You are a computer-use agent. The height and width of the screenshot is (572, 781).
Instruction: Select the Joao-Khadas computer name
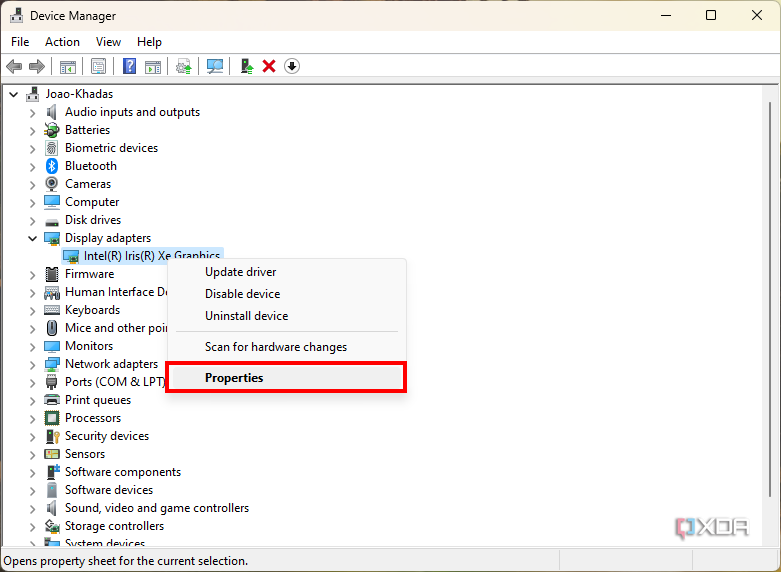(x=79, y=94)
